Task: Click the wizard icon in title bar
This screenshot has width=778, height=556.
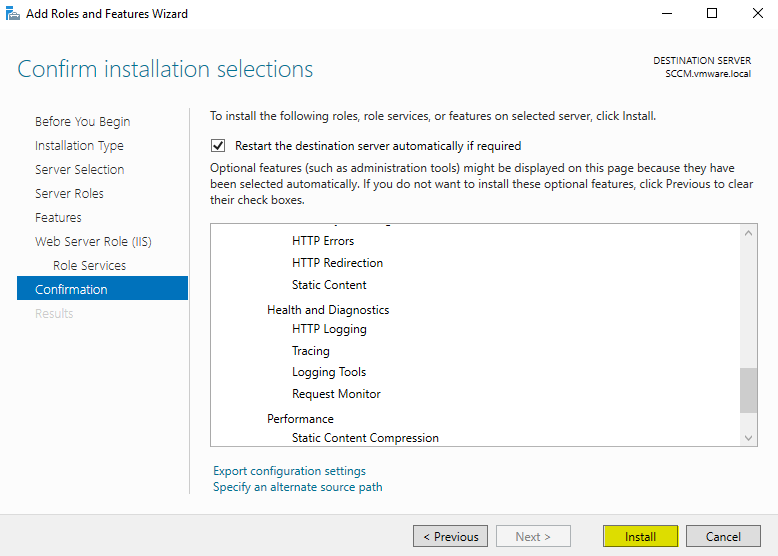Action: coord(13,14)
